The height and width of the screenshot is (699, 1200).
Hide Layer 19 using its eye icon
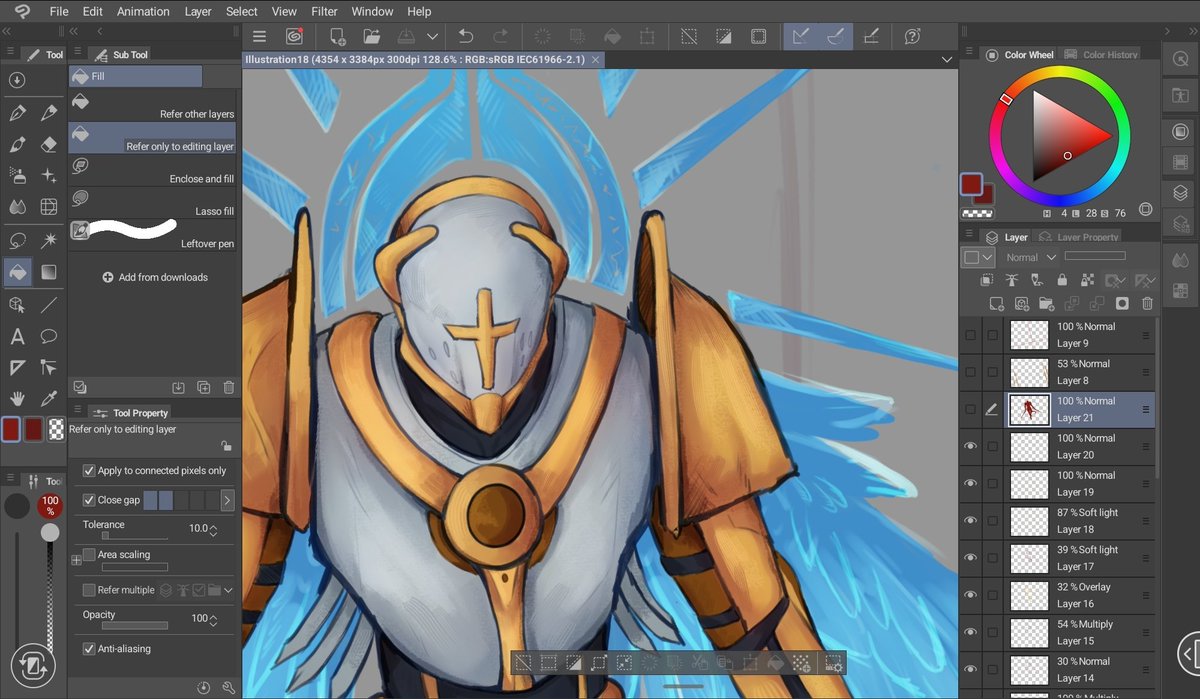(x=970, y=483)
